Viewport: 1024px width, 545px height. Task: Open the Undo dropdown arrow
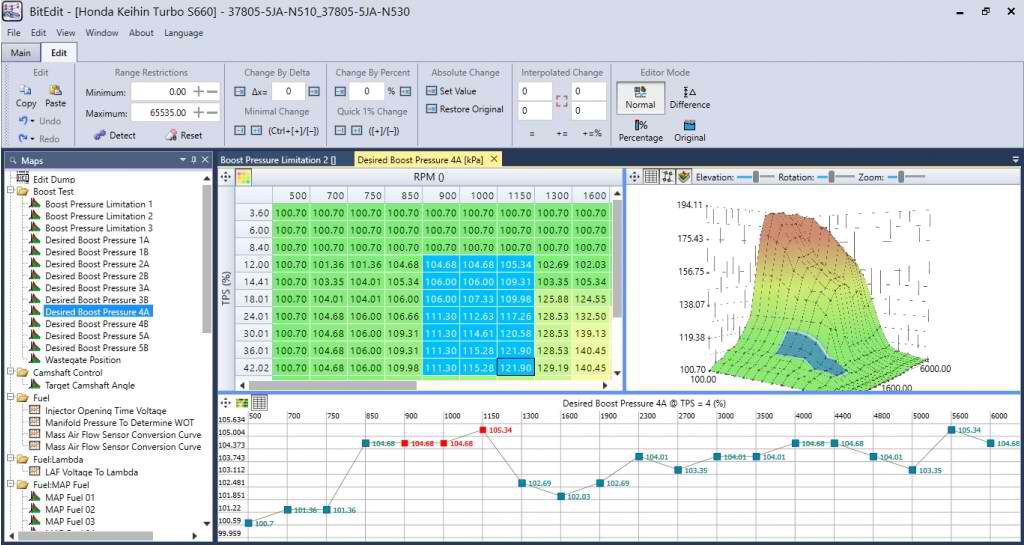coord(32,121)
